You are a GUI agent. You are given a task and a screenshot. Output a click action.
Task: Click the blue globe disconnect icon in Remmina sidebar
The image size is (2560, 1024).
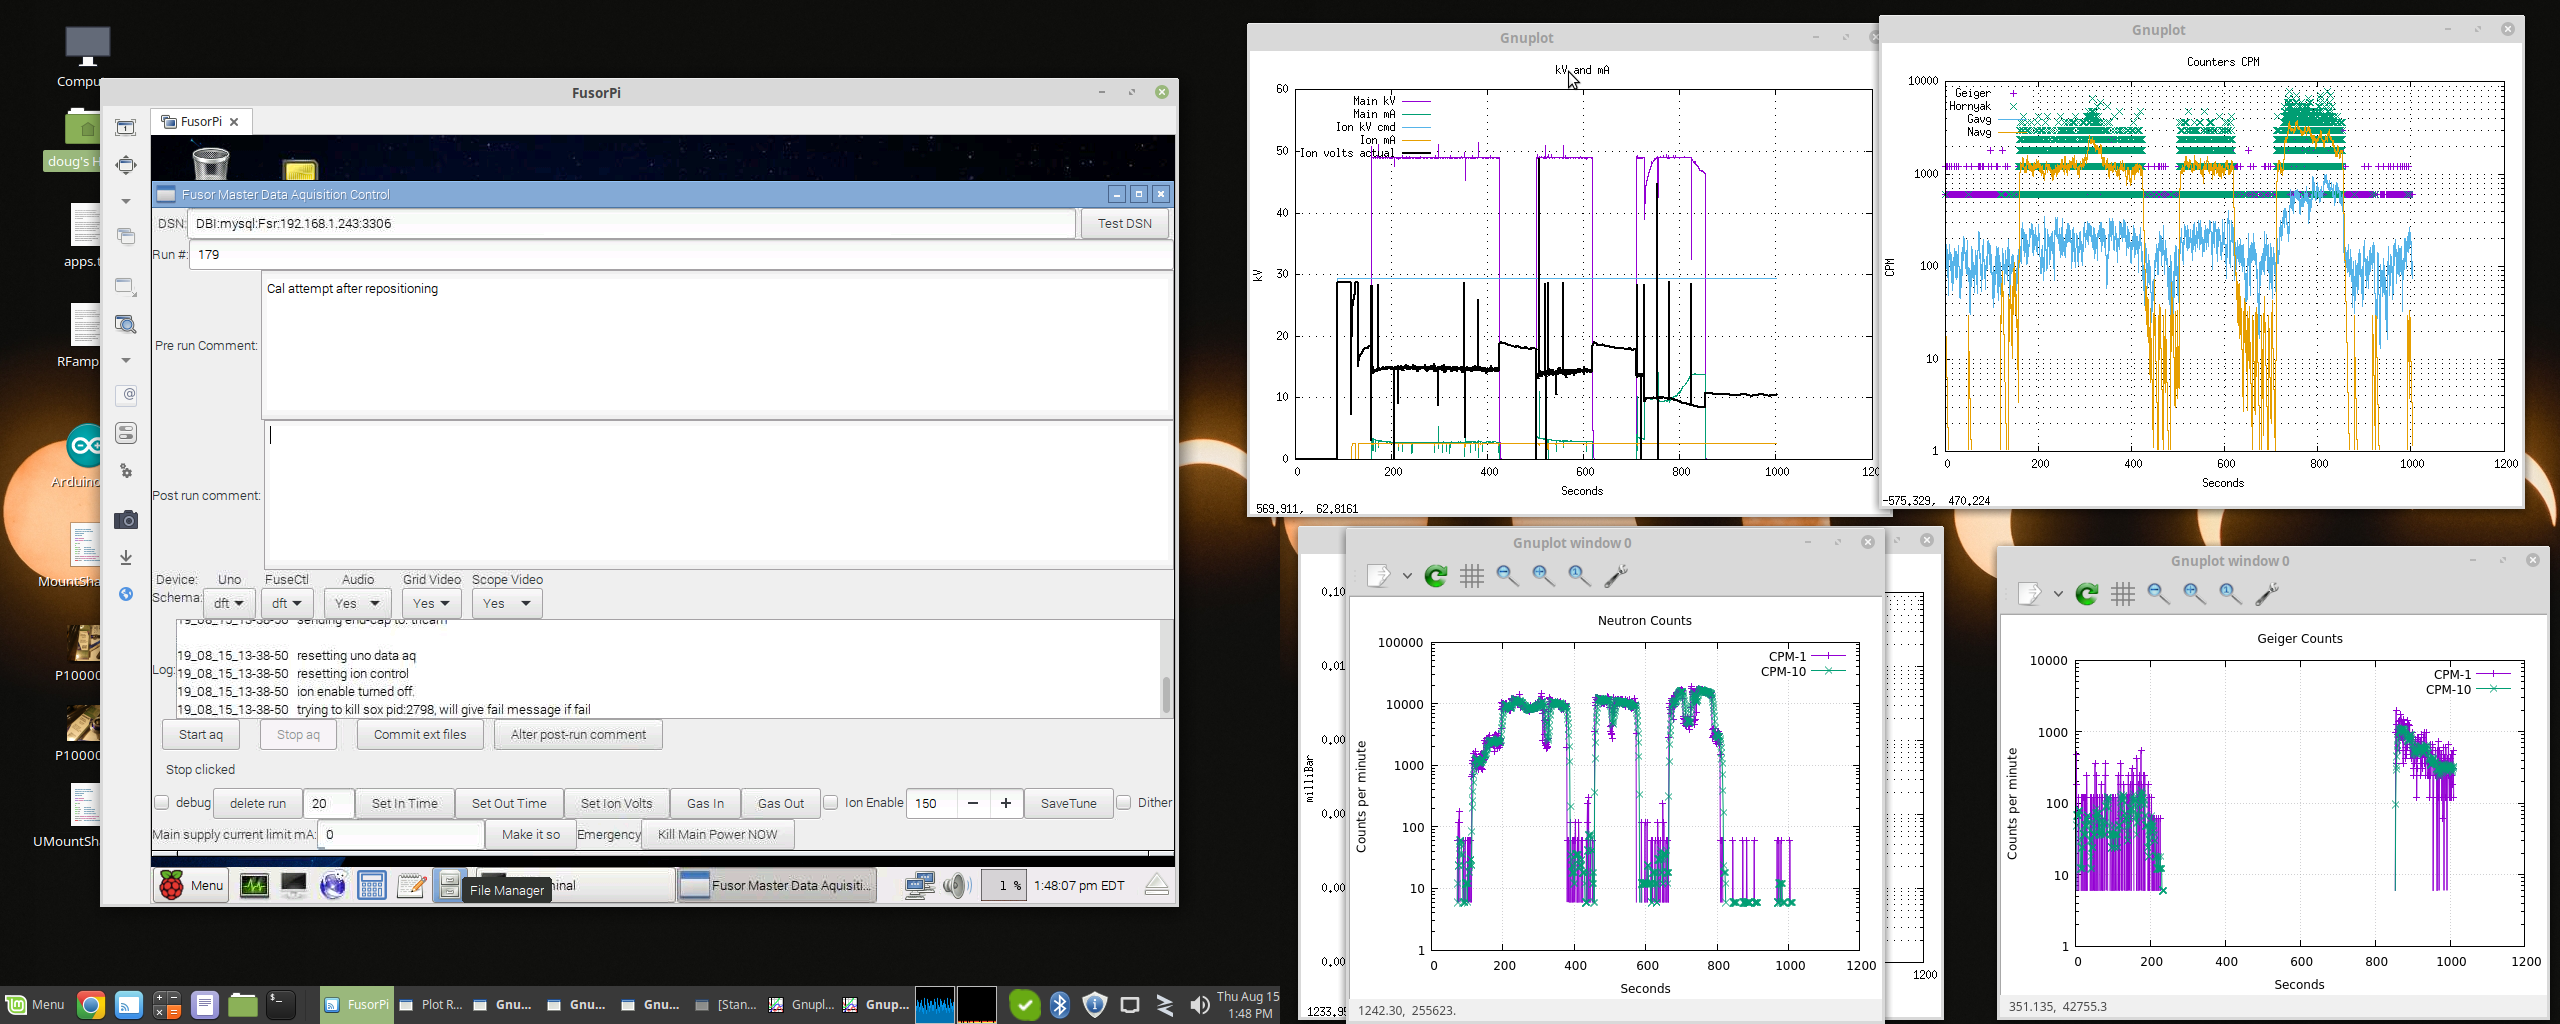coord(126,594)
